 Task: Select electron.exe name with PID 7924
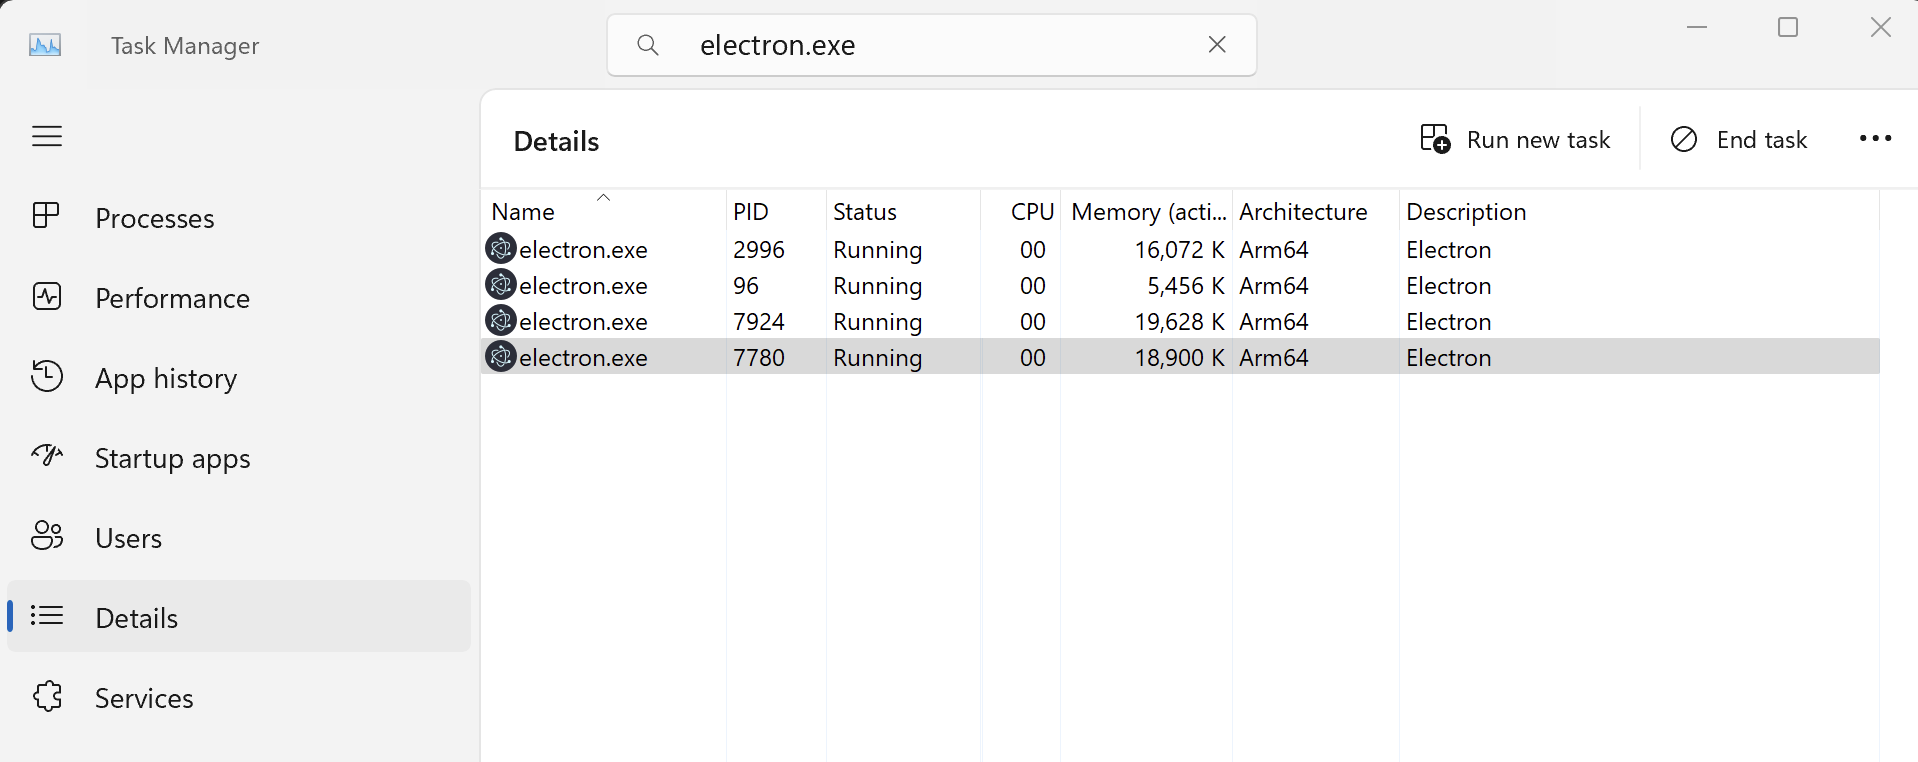(x=583, y=322)
